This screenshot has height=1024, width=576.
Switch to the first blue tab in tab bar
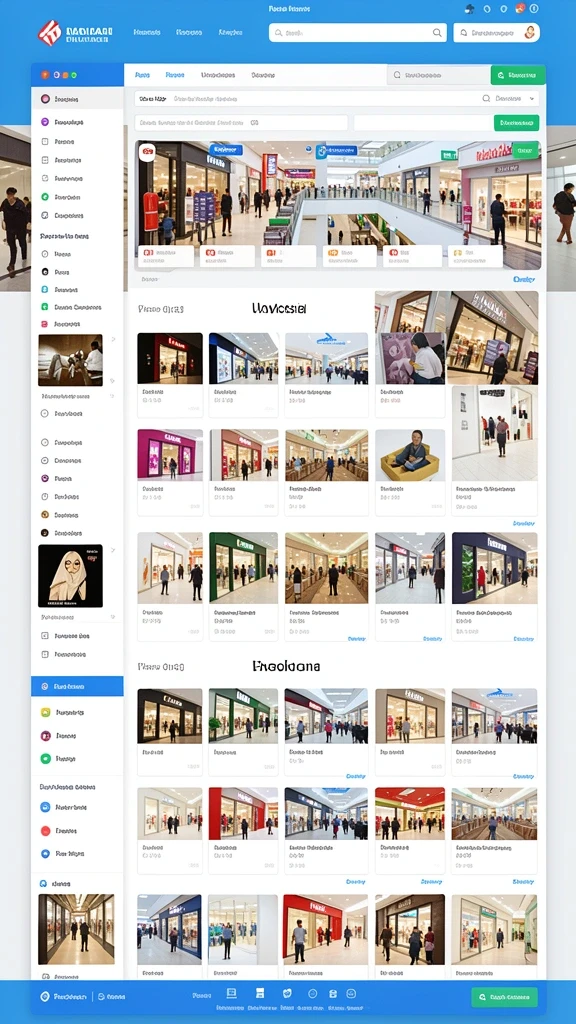tap(142, 75)
